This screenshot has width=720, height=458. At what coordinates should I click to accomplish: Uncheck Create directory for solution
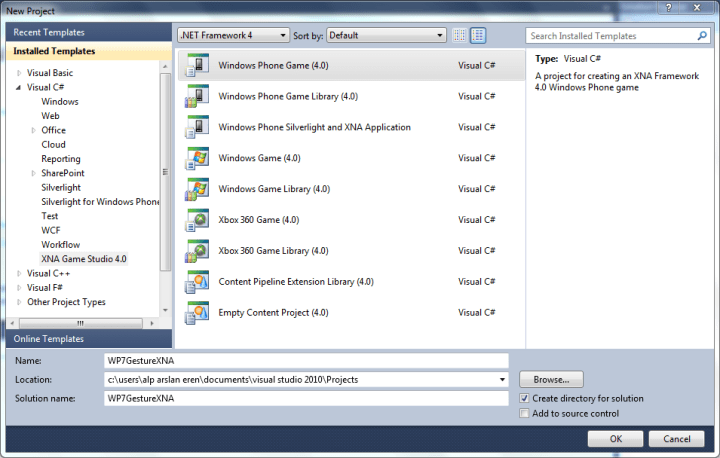pos(525,398)
